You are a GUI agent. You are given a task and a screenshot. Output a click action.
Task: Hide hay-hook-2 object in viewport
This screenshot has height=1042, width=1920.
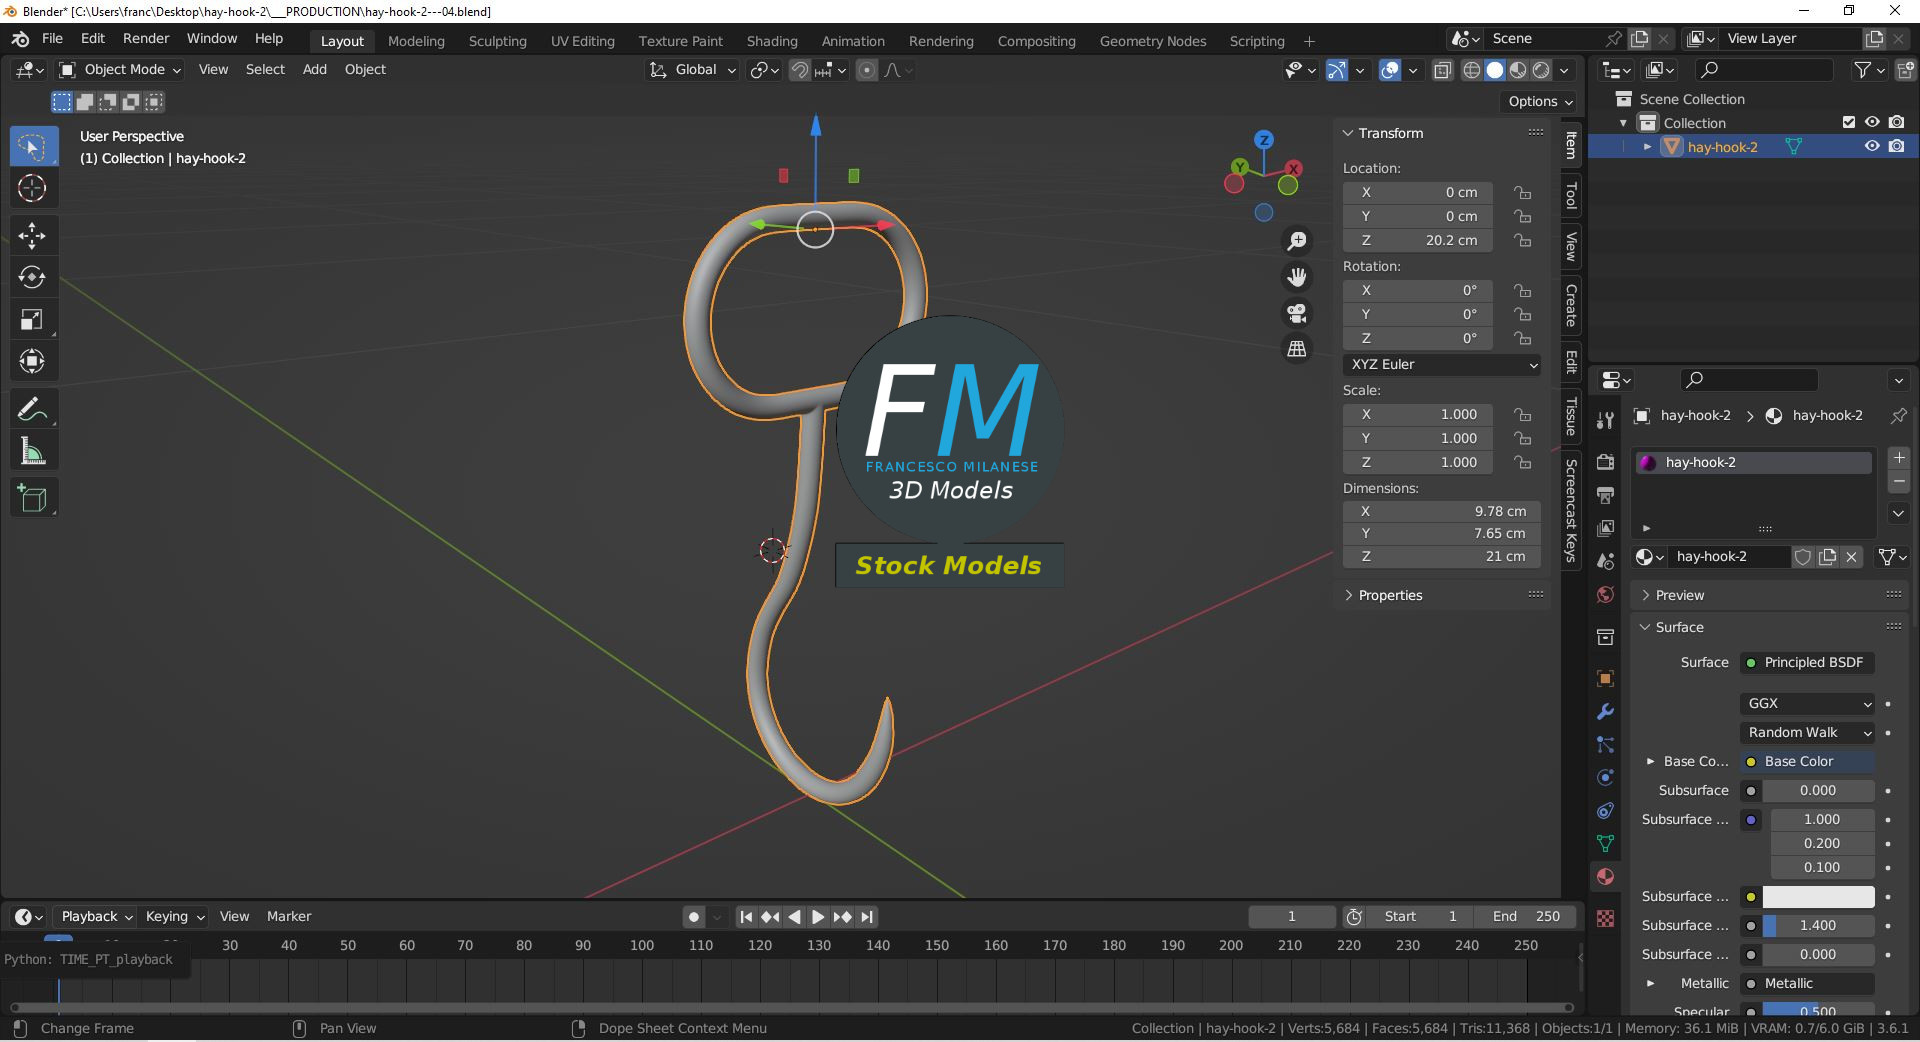click(1872, 146)
